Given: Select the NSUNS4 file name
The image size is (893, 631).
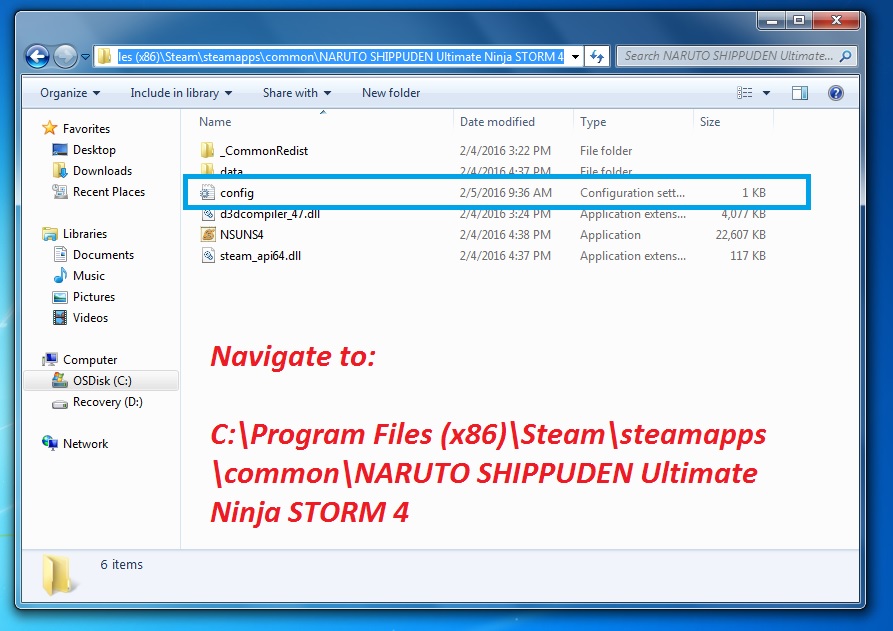Looking at the screenshot, I should point(241,235).
